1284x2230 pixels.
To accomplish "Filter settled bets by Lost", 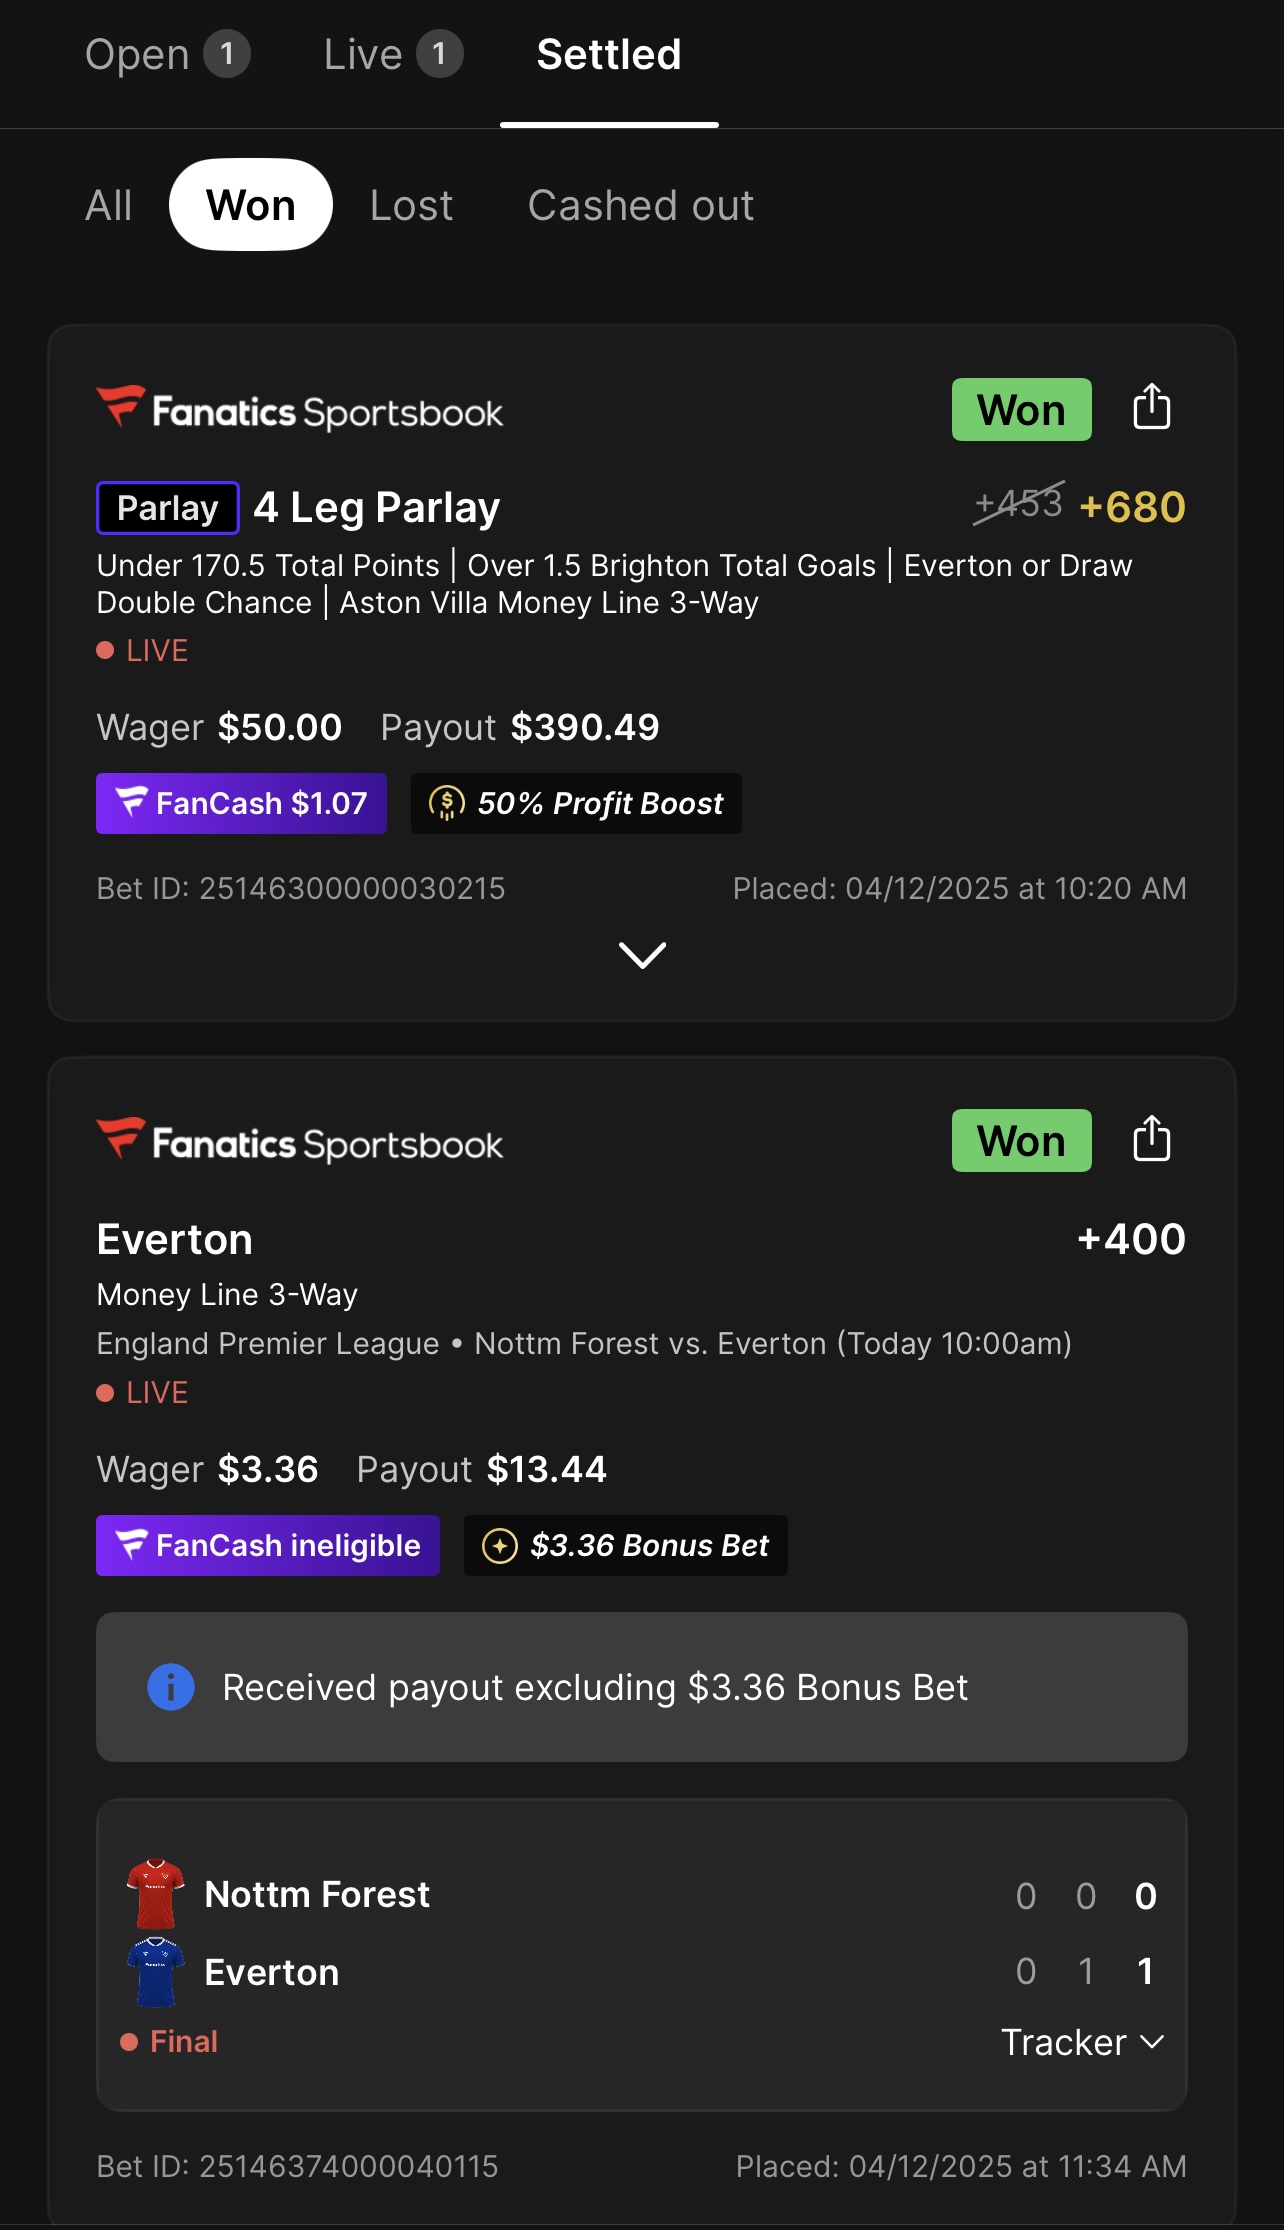I will click(x=411, y=205).
